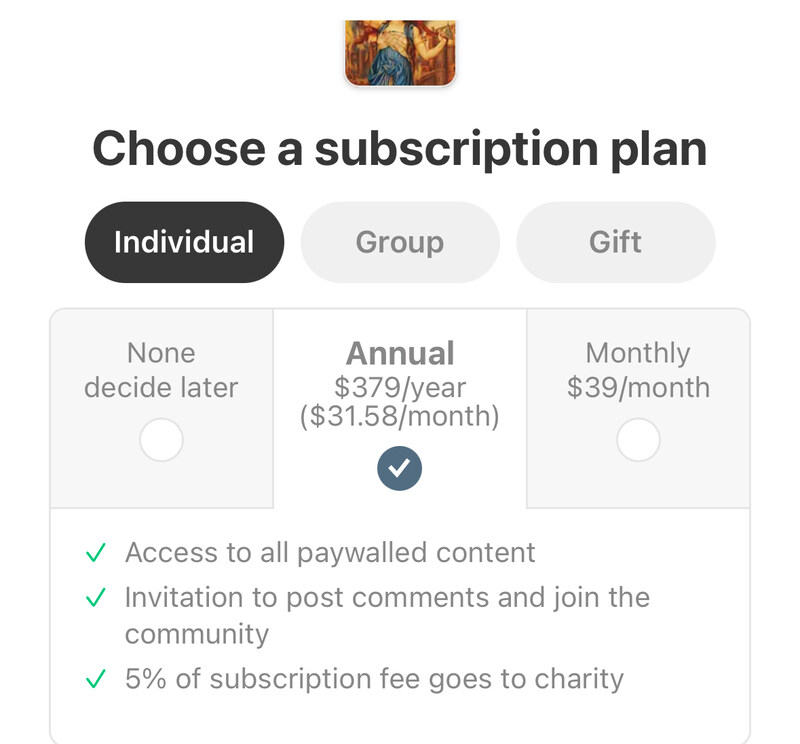The height and width of the screenshot is (744, 800).
Task: Click the green checkmark beside Invitation benefit
Action: (x=96, y=598)
